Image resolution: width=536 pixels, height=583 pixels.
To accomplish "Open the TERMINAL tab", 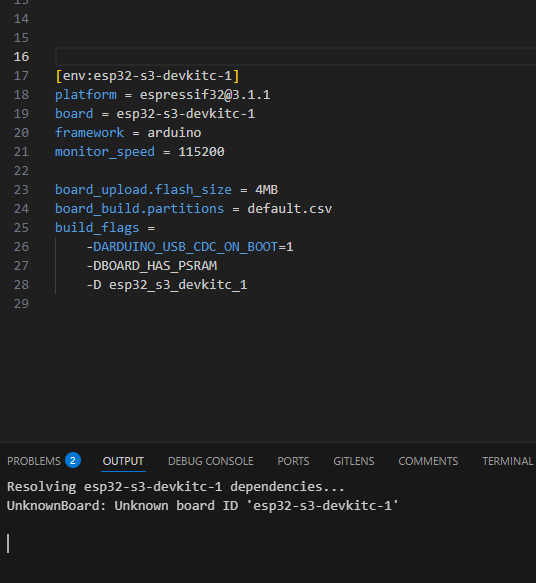I will coord(507,461).
